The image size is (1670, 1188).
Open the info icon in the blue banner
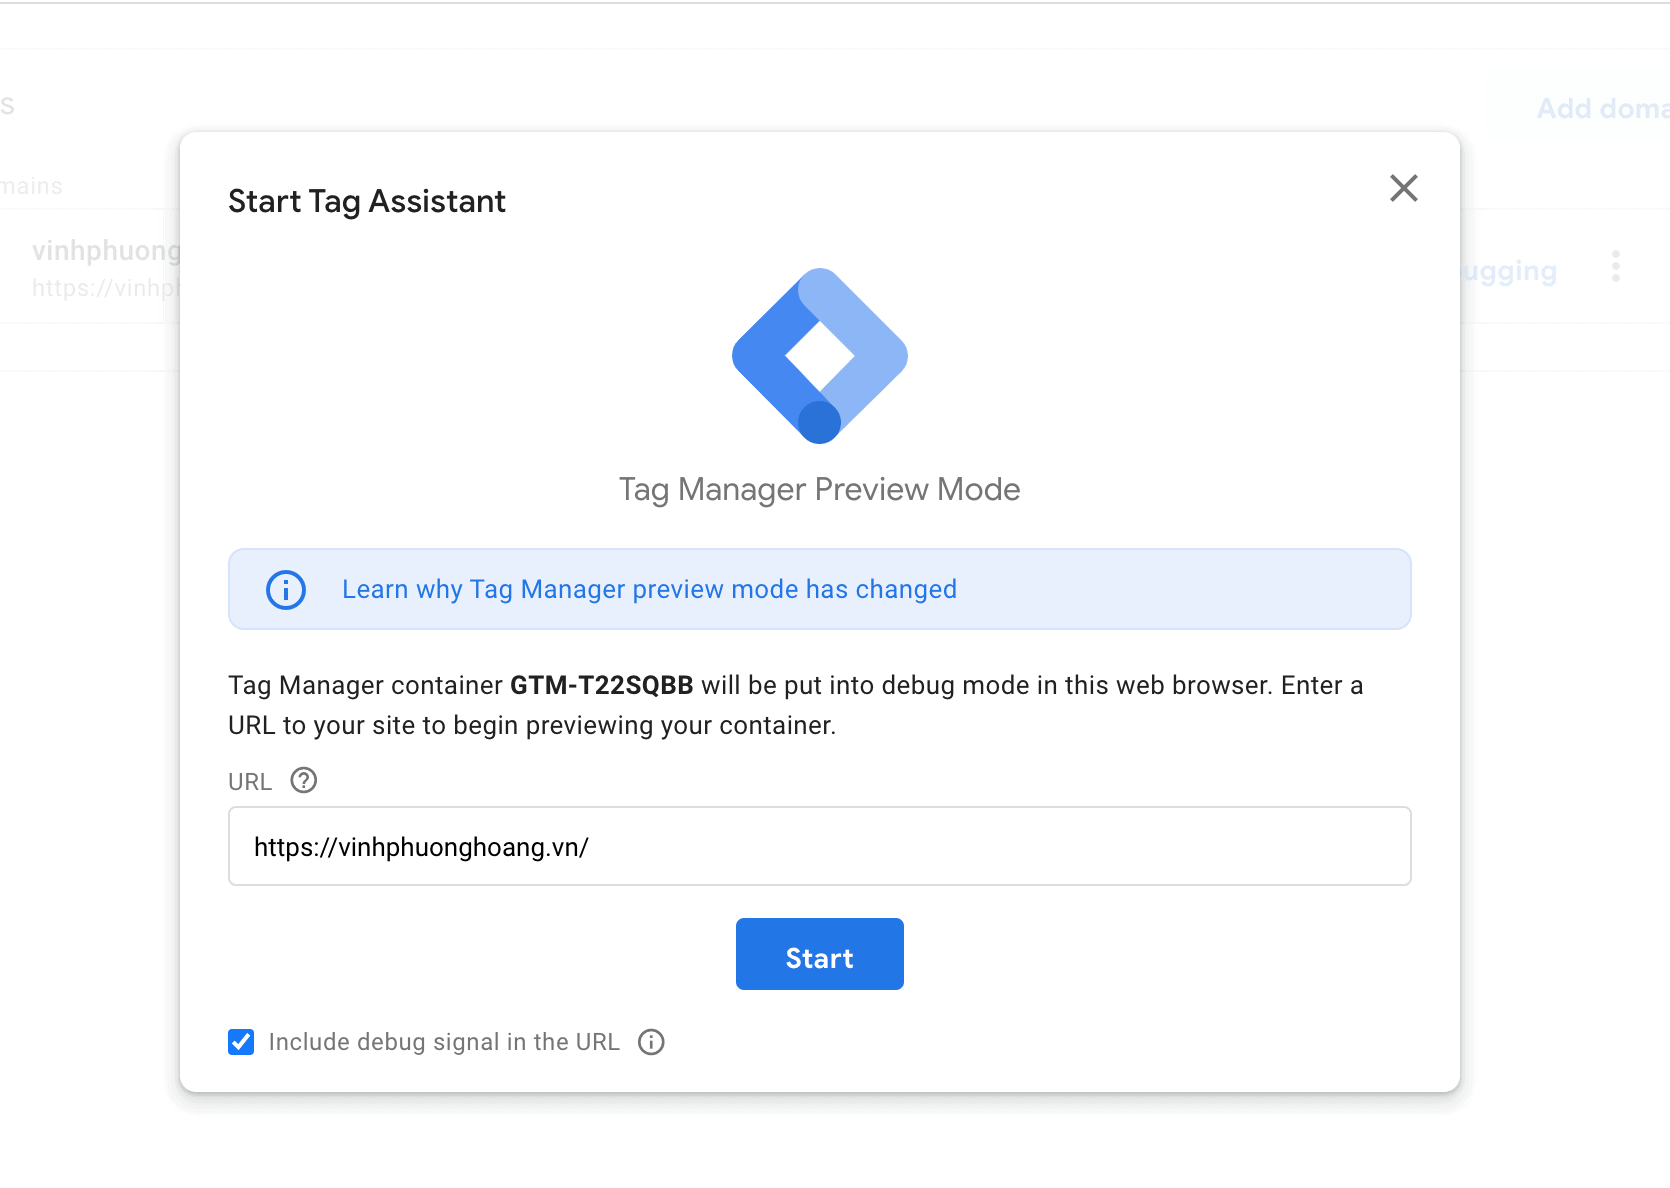tap(286, 590)
